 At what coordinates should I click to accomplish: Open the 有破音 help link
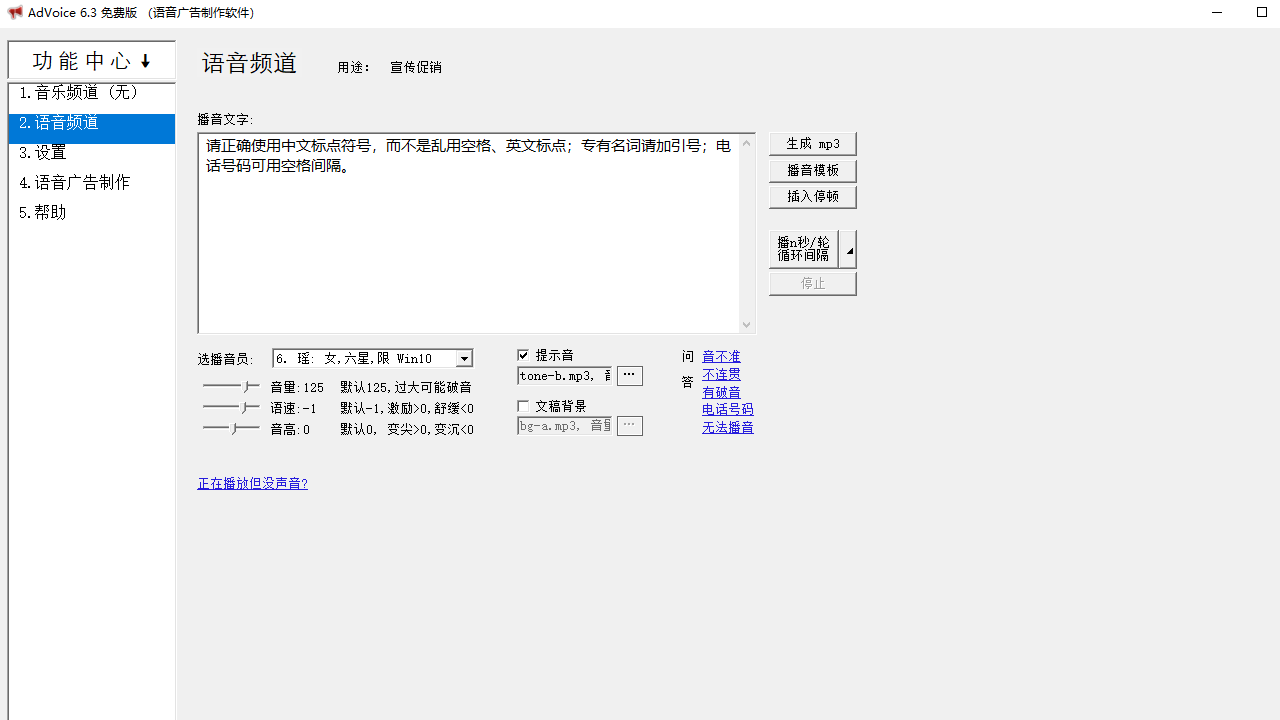[721, 393]
